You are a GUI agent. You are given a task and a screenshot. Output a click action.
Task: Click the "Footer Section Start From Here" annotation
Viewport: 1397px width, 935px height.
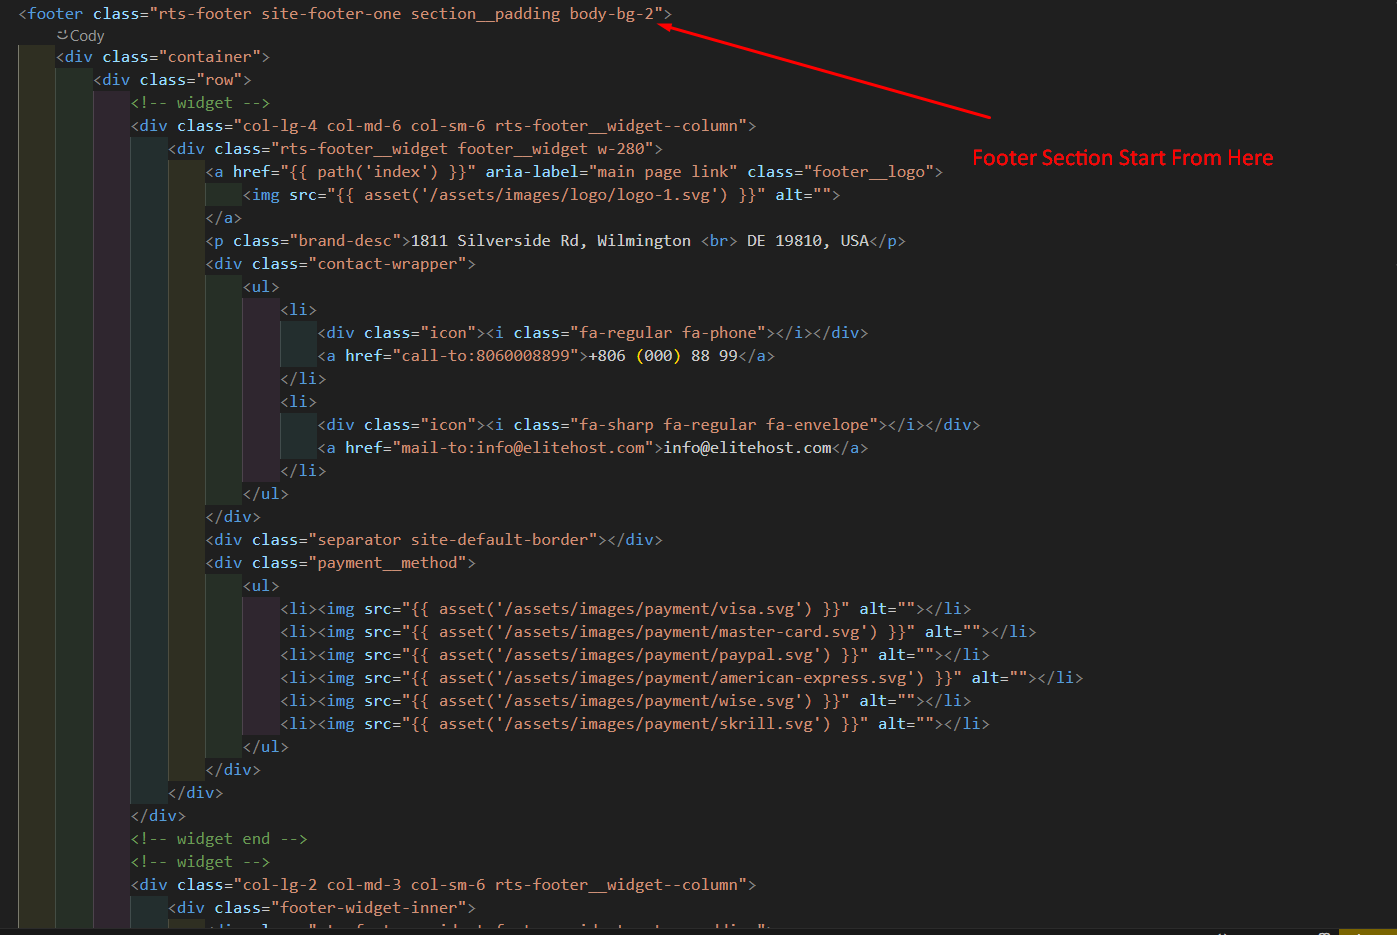1122,158
